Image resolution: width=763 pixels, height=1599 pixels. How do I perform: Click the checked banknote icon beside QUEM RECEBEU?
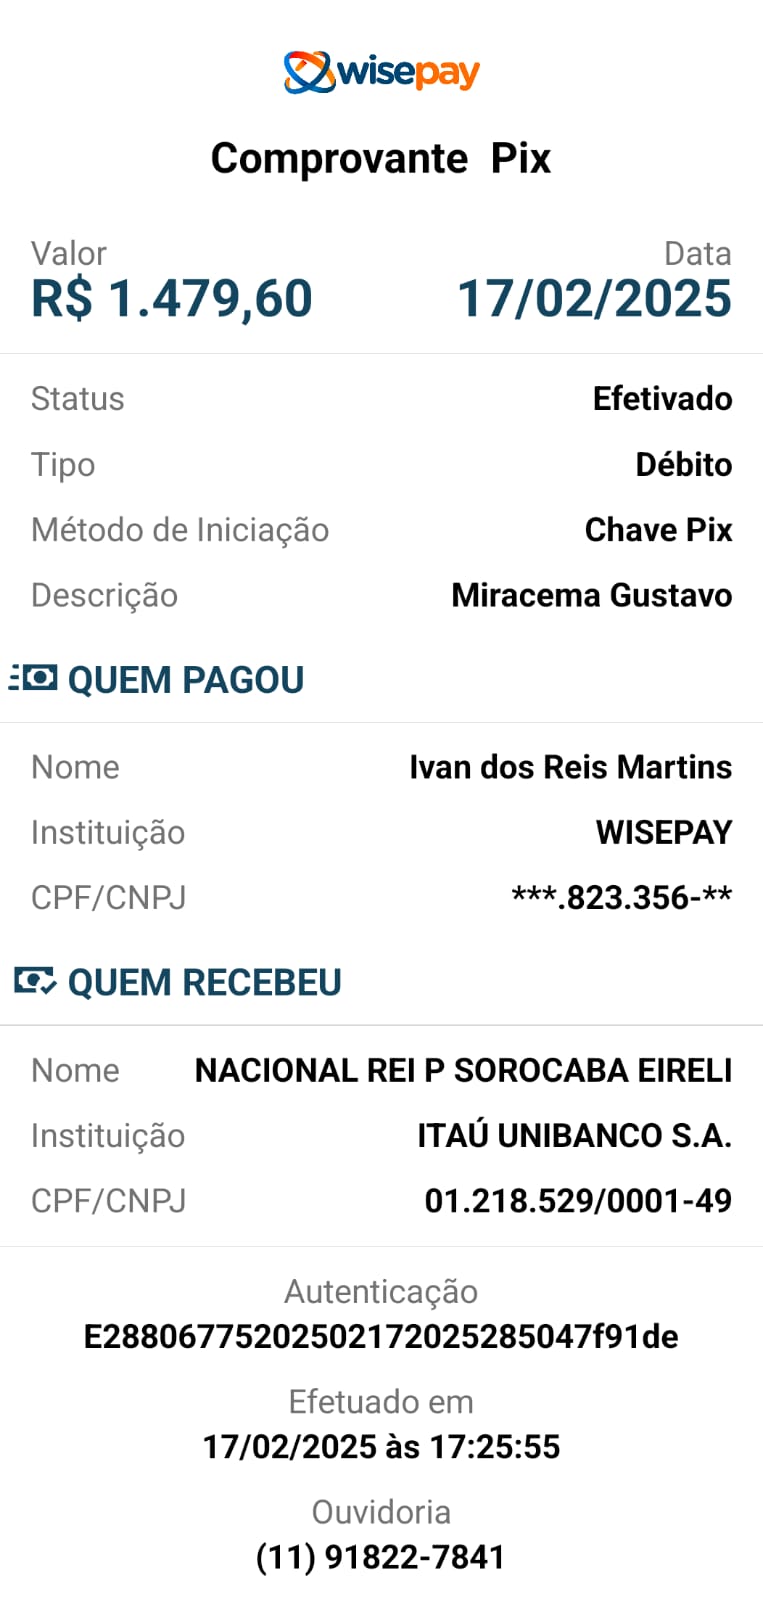tap(35, 982)
